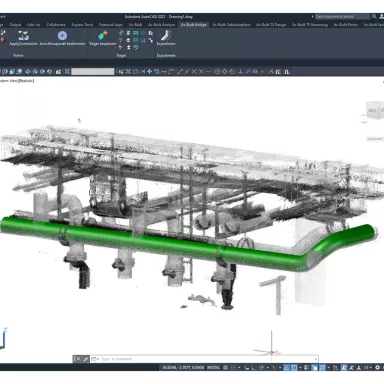Expand command line history arrow at right end
This screenshot has width=384, height=384.
pos(315,359)
